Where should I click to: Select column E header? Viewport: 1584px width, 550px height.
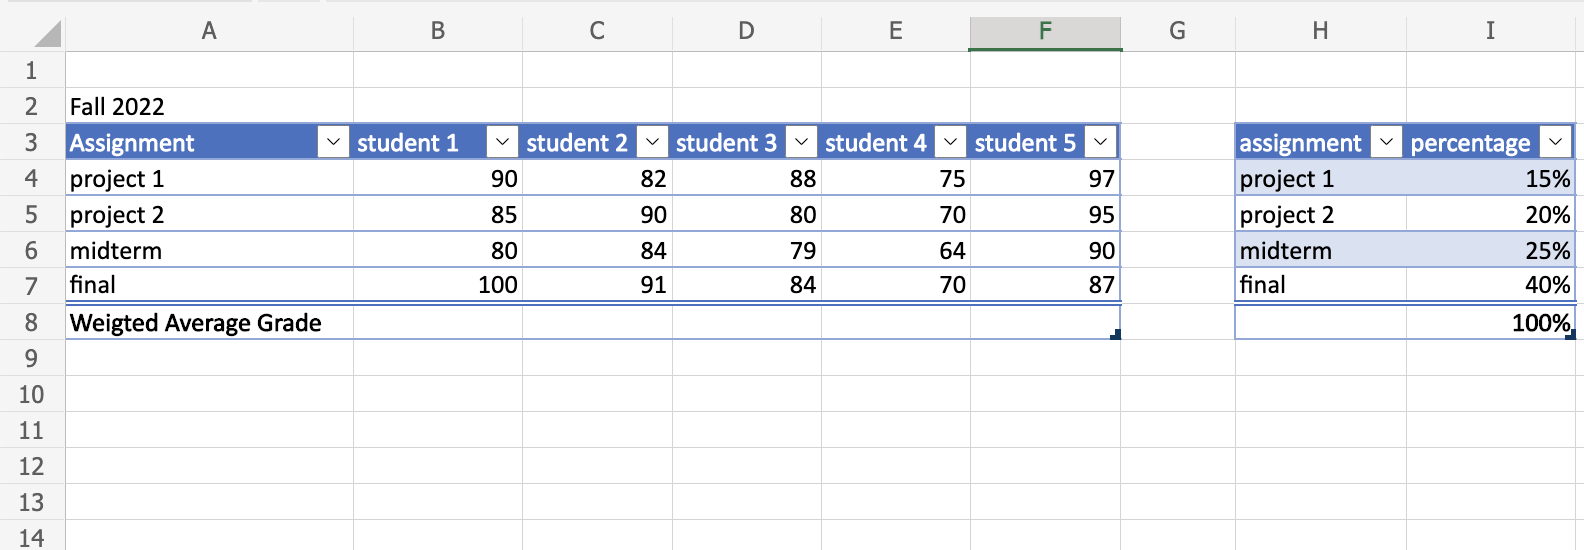coord(896,31)
